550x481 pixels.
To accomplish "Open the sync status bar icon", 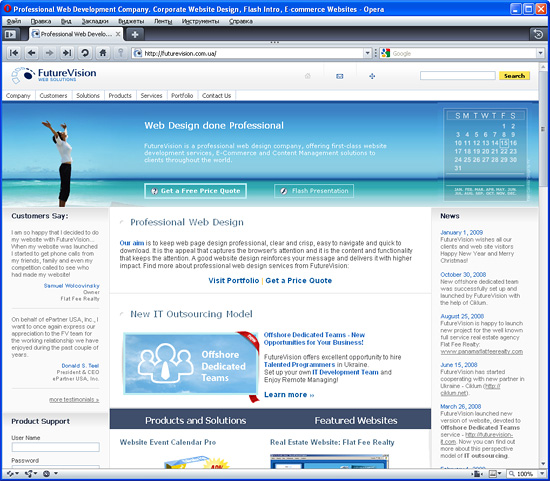I will (12, 474).
